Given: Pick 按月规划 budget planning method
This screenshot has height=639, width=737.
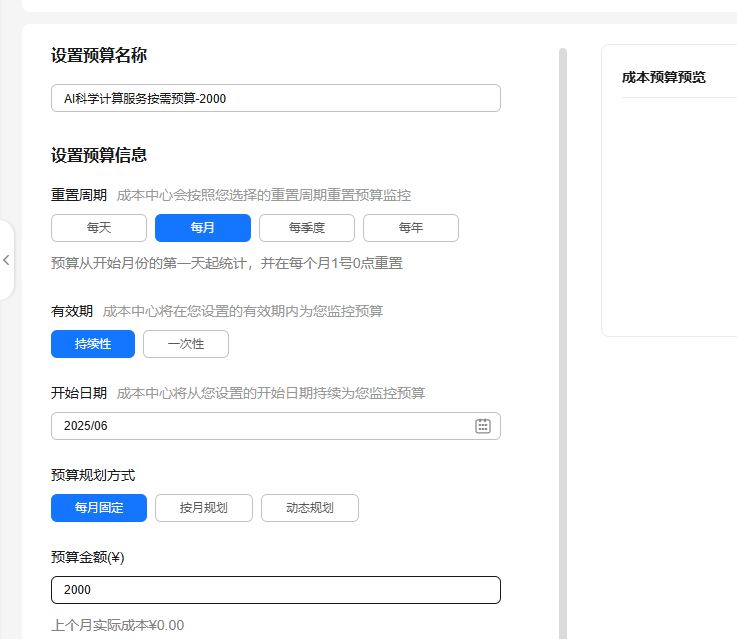Looking at the screenshot, I should click(204, 508).
